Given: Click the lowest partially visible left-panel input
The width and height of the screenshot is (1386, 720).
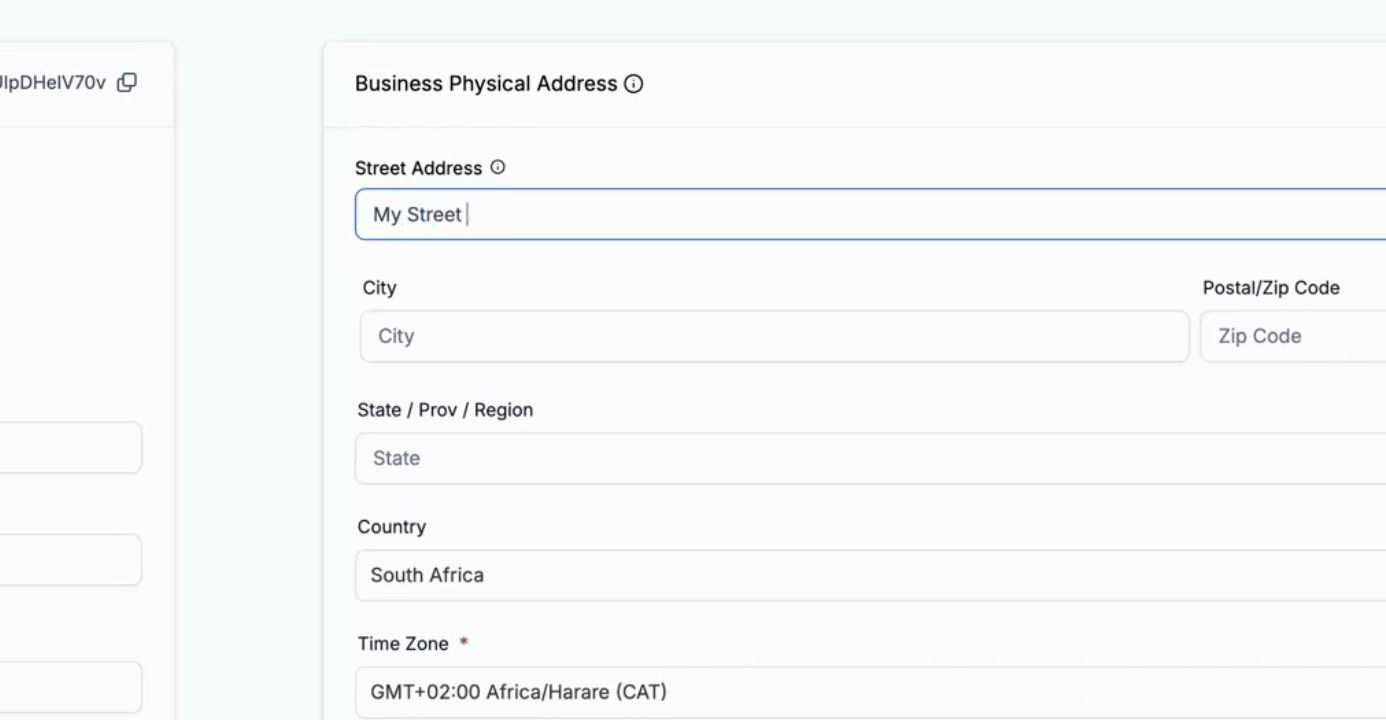Looking at the screenshot, I should click(70, 687).
